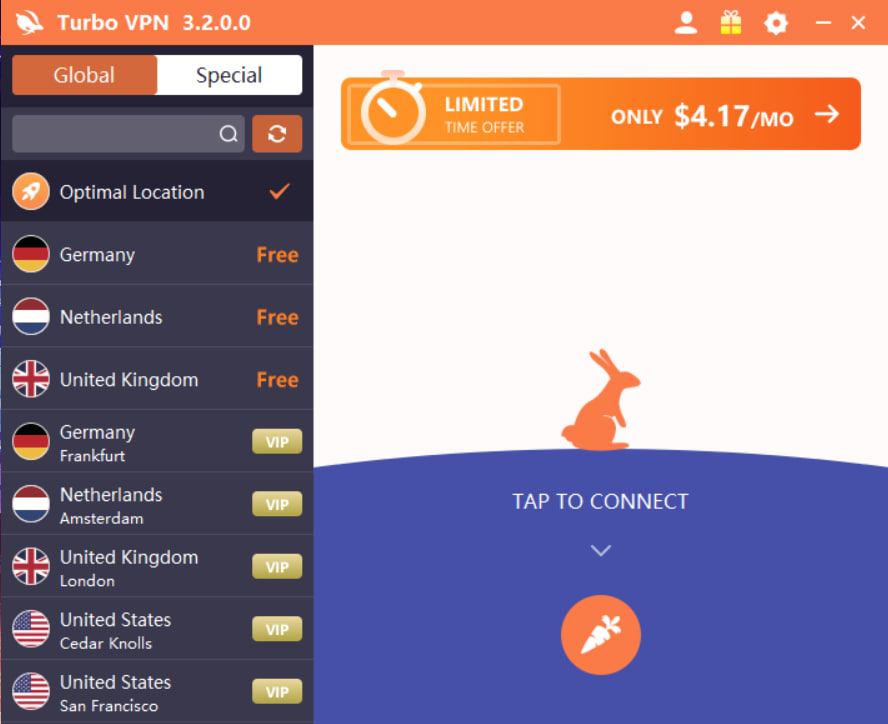Click VIP badge for United Kingdom London
The image size is (888, 724).
[277, 567]
